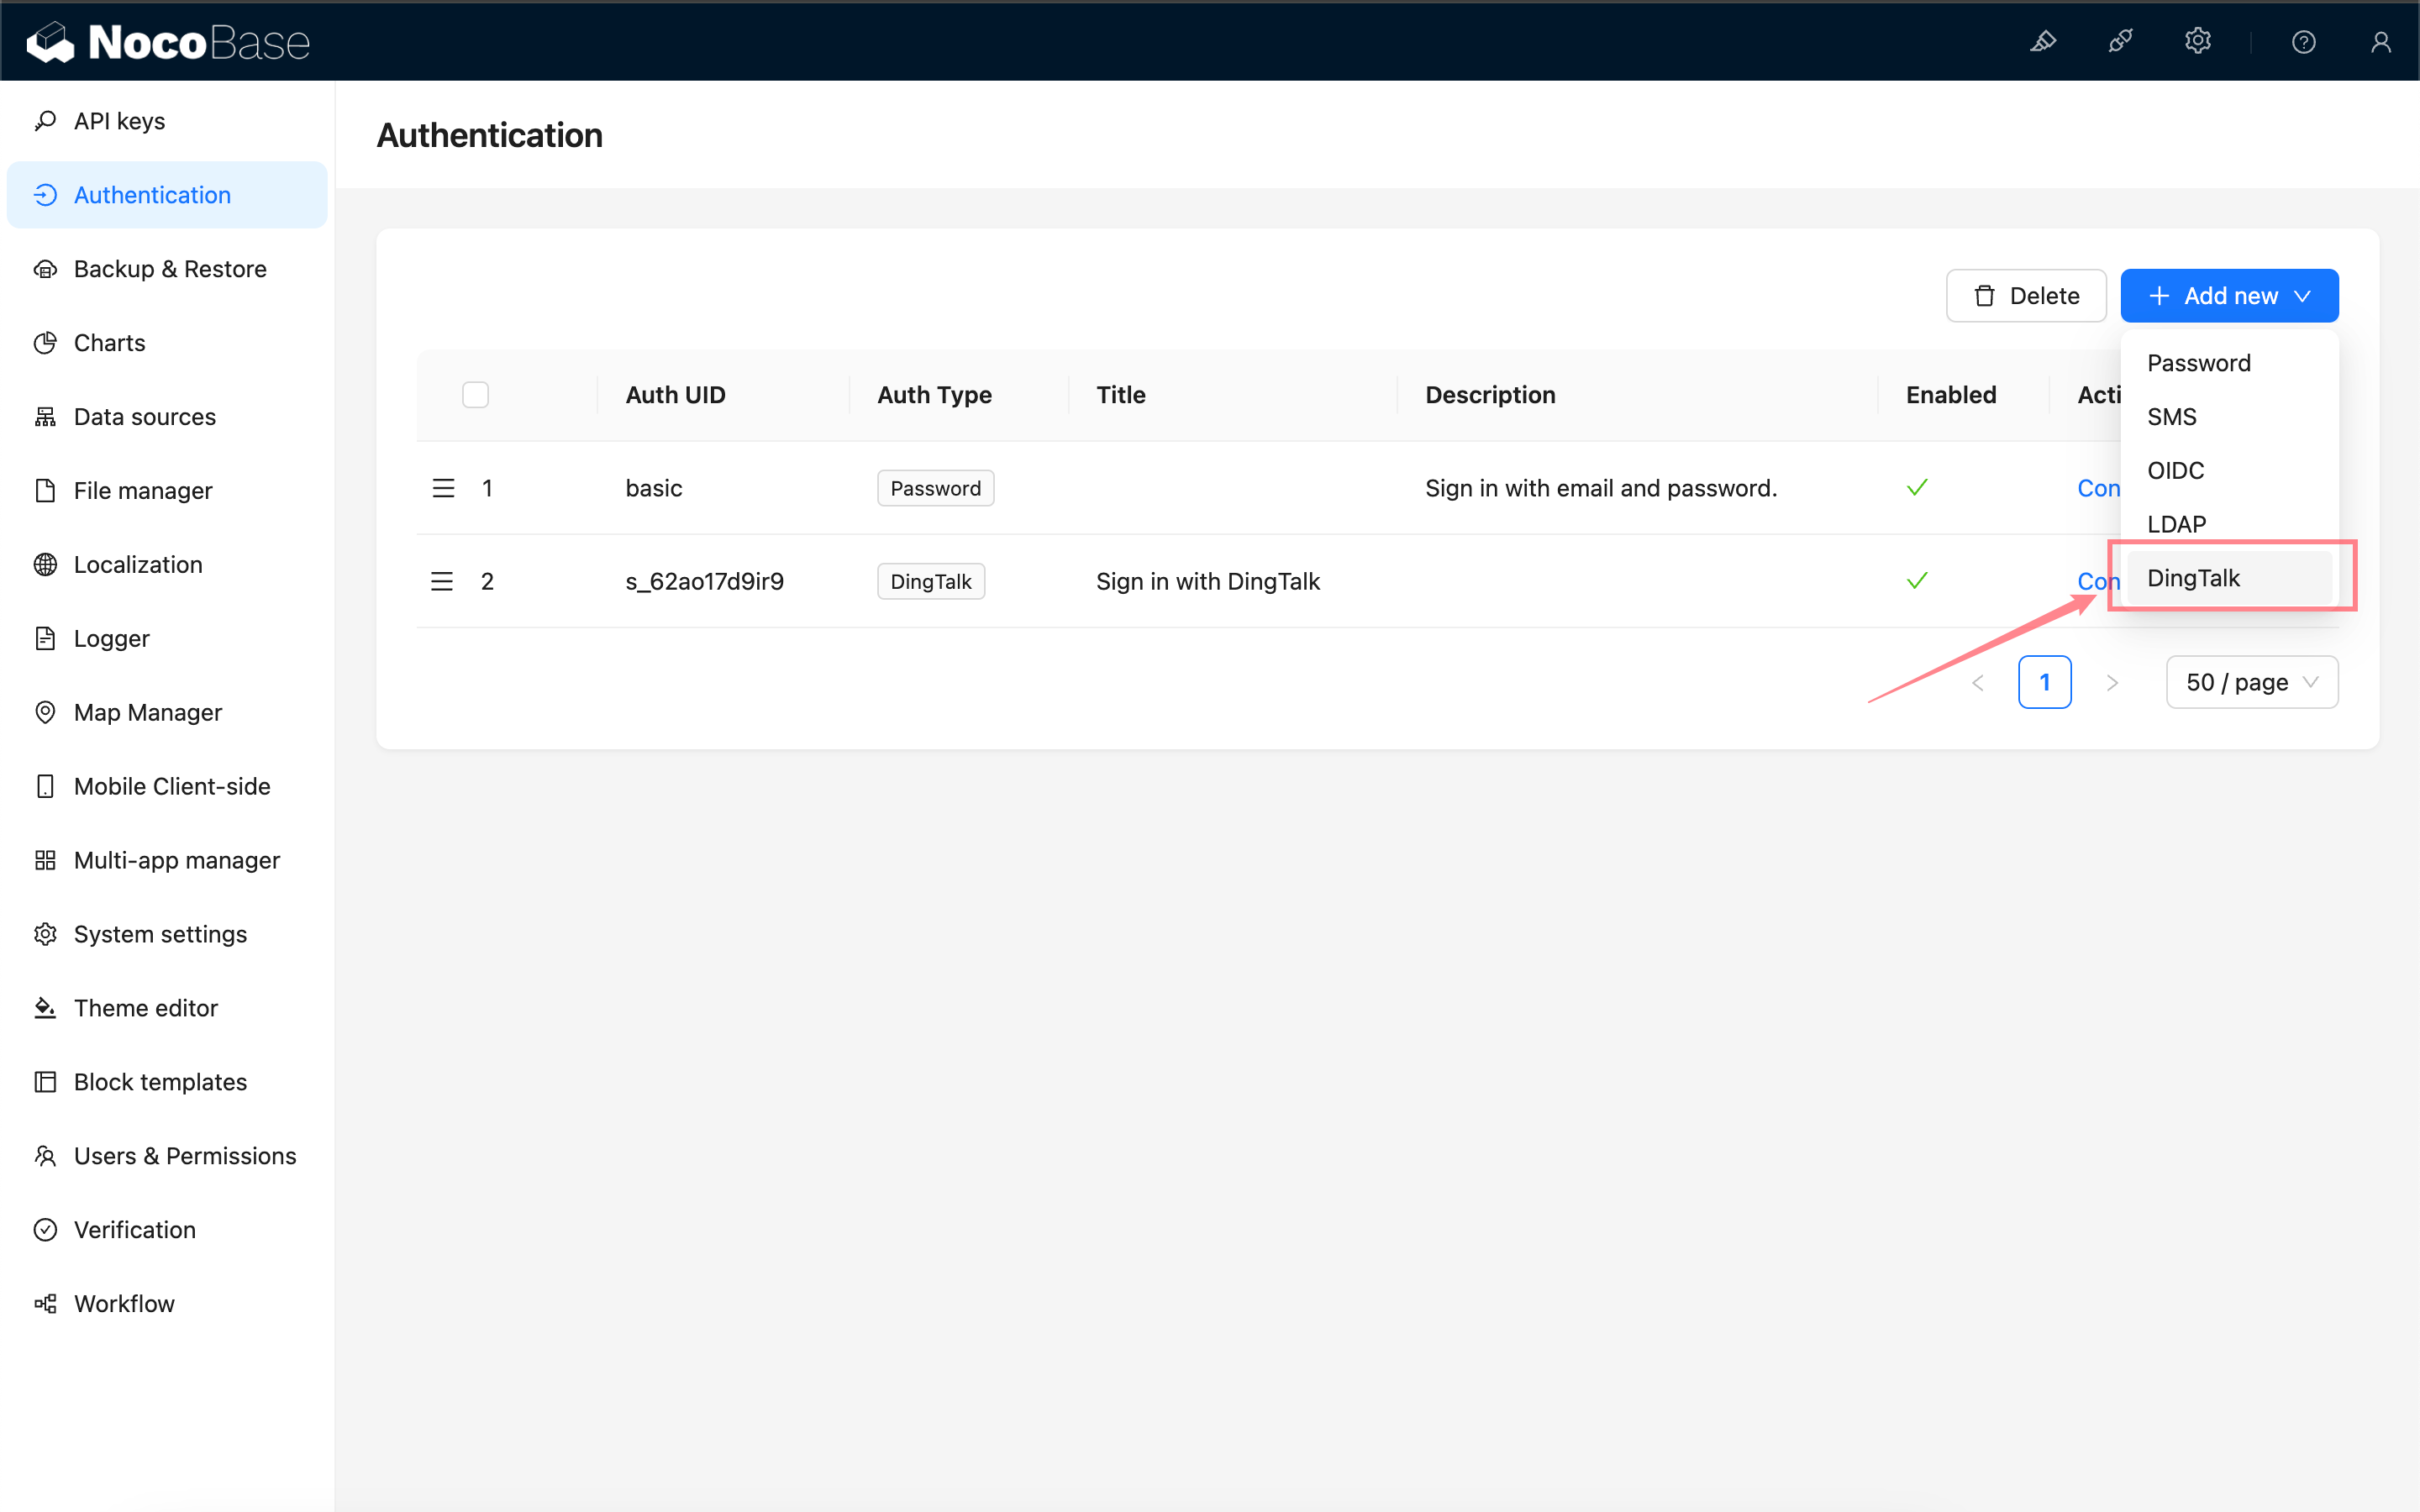Open the plugin manager icon

tap(2120, 41)
